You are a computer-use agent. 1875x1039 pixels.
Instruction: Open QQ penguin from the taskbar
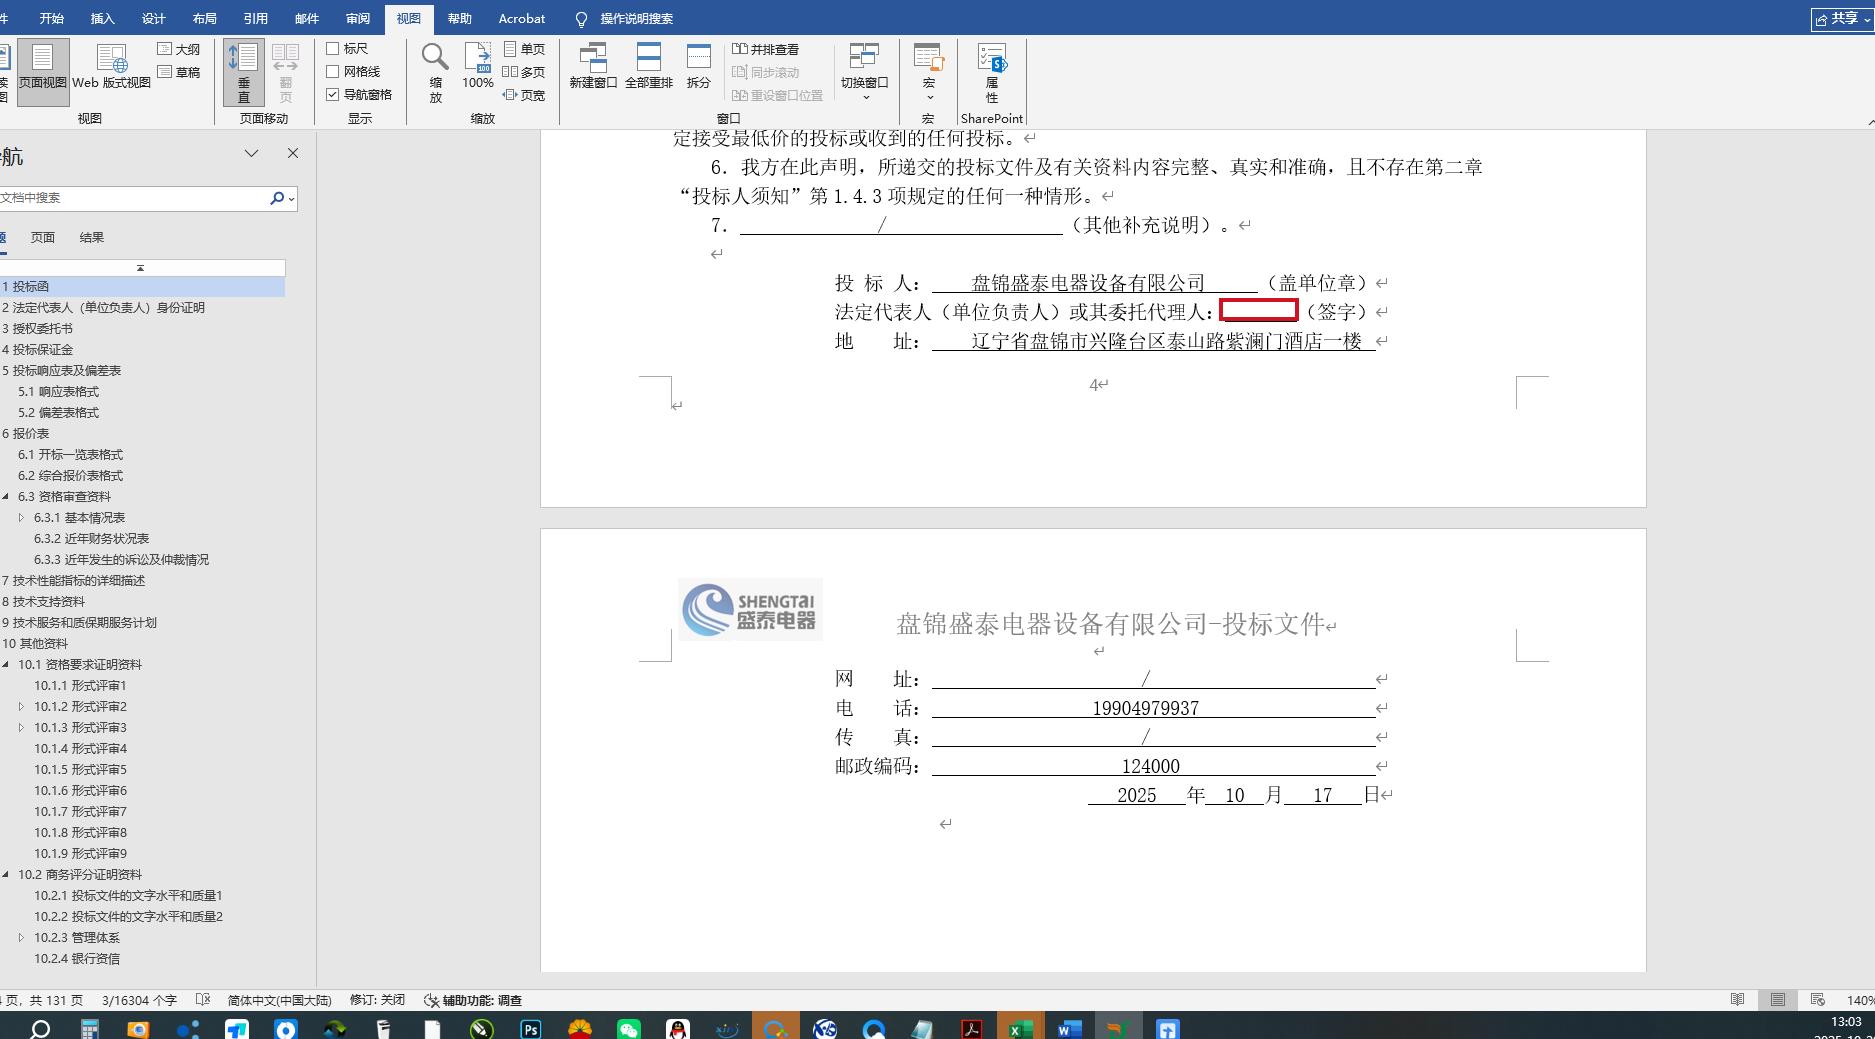point(678,1028)
